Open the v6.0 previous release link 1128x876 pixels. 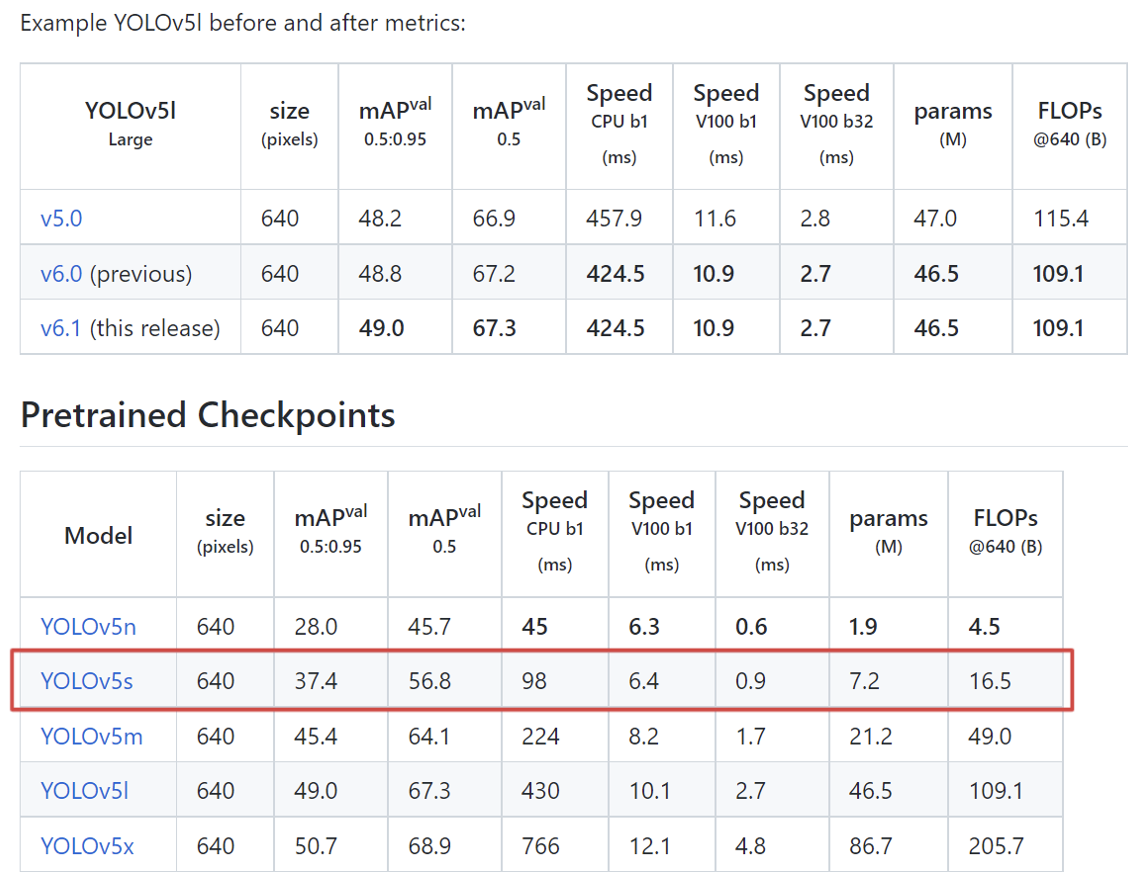tap(61, 273)
